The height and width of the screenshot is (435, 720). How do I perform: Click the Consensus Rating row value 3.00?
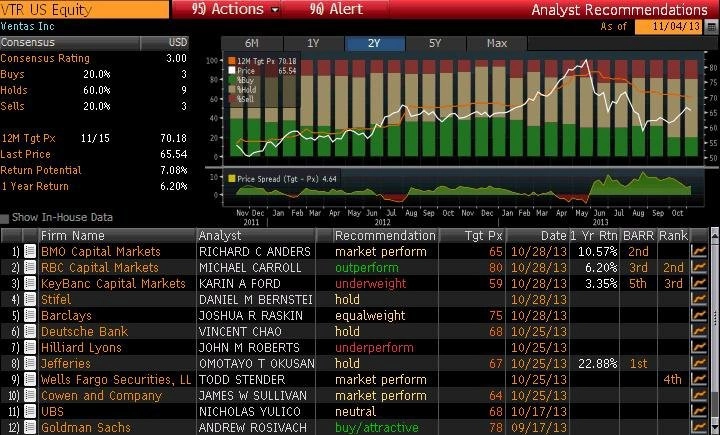tap(176, 58)
